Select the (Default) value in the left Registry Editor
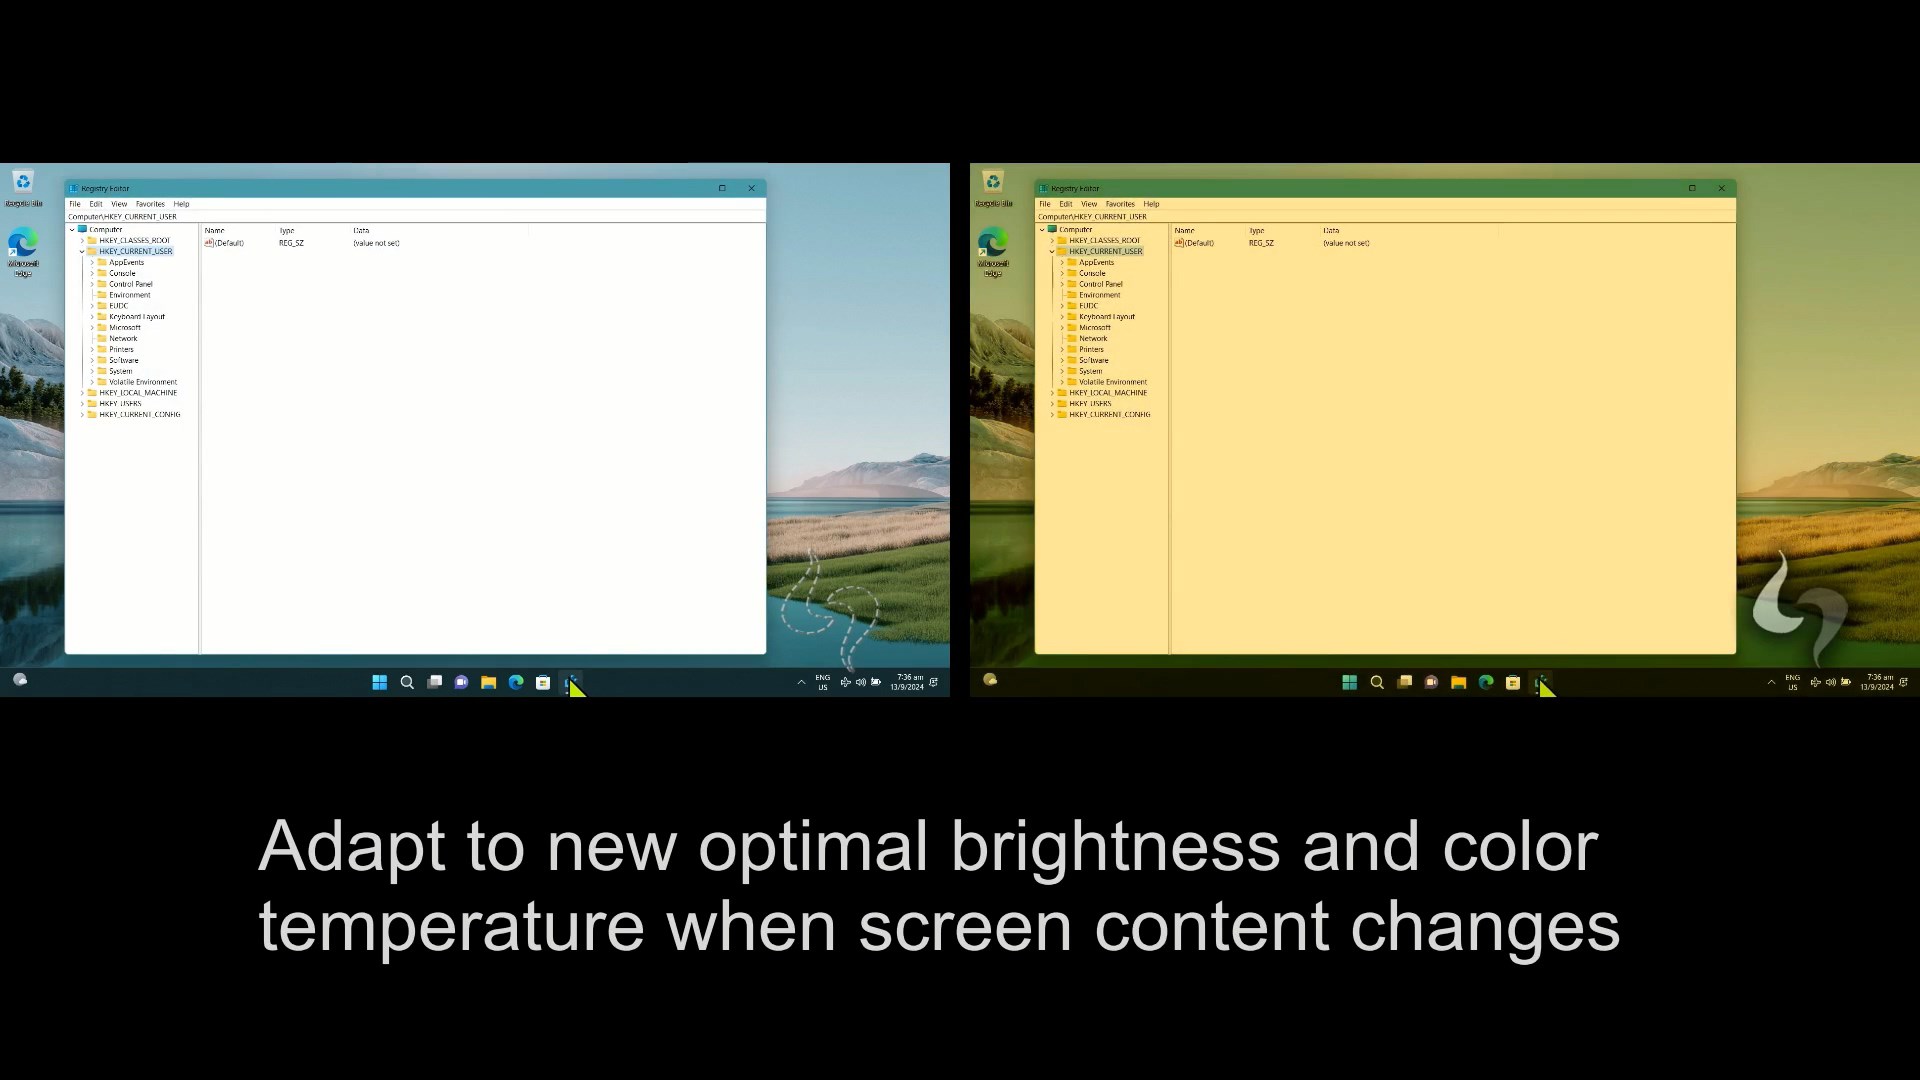The height and width of the screenshot is (1080, 1920). tap(229, 243)
